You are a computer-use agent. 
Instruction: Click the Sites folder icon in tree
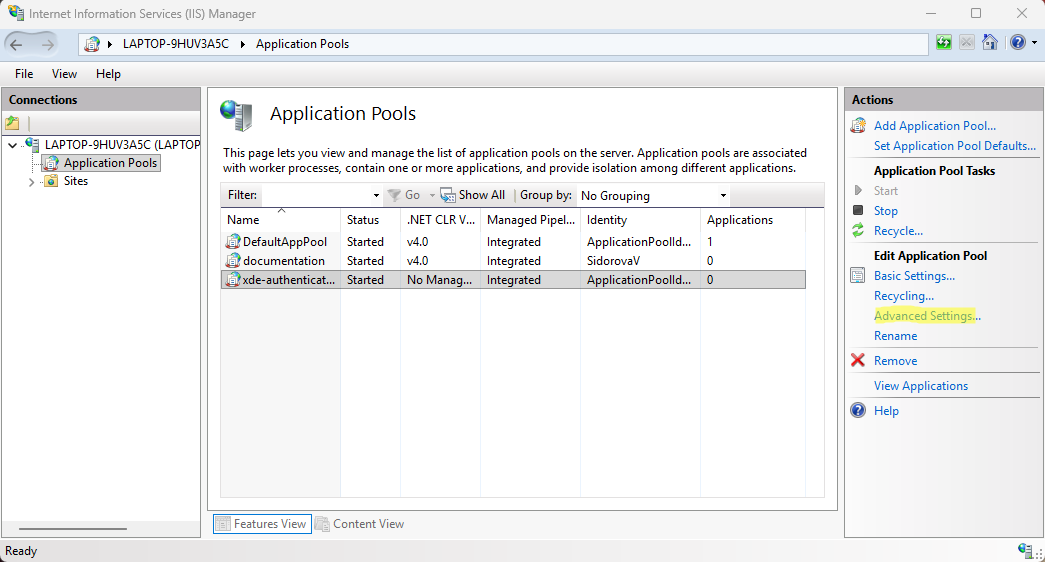click(51, 181)
